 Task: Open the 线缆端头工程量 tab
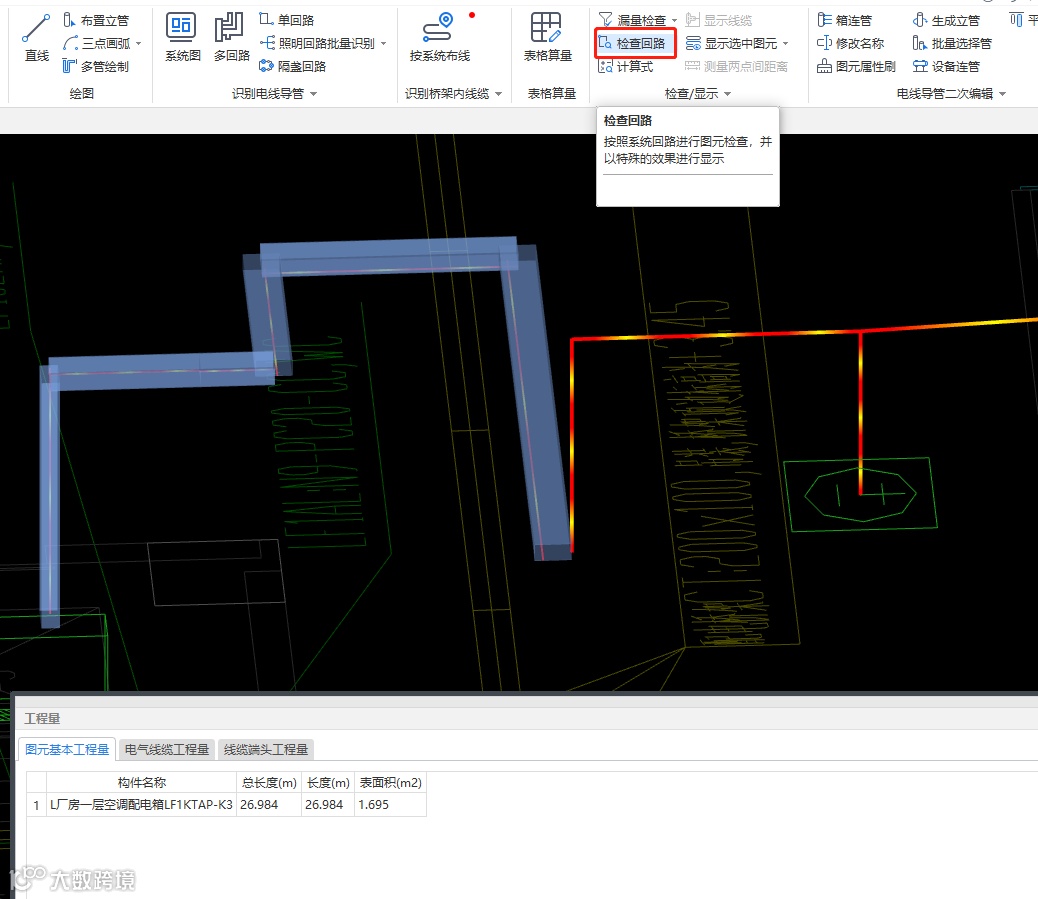pyautogui.click(x=266, y=749)
